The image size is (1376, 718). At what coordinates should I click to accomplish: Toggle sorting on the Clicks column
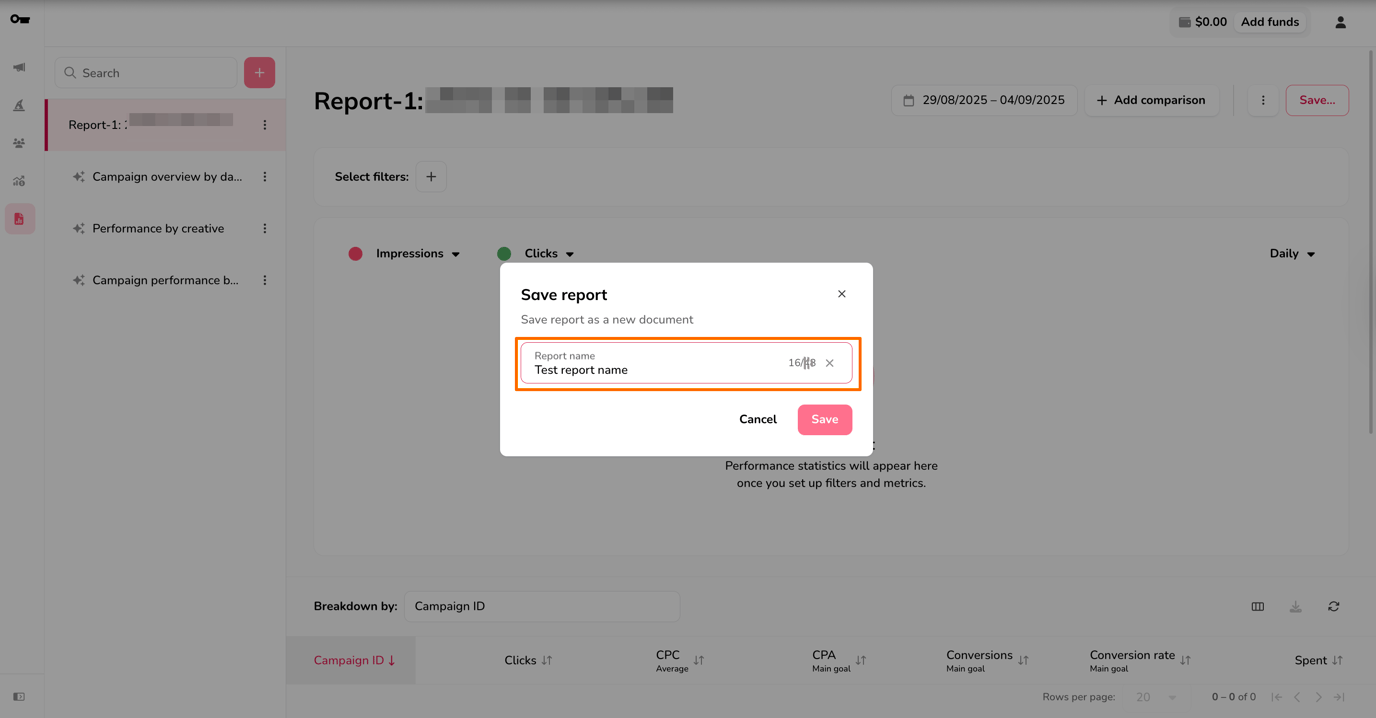point(546,660)
